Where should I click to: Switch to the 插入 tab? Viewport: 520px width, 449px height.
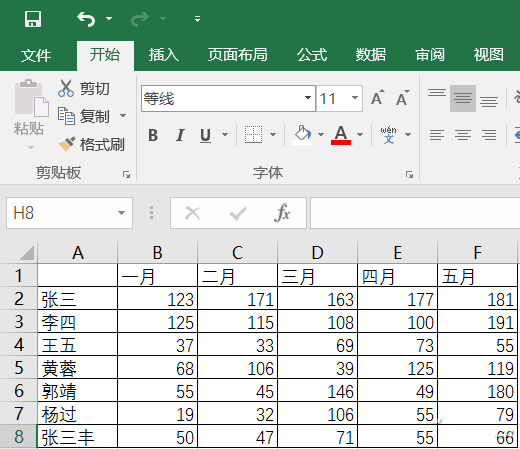(x=164, y=55)
